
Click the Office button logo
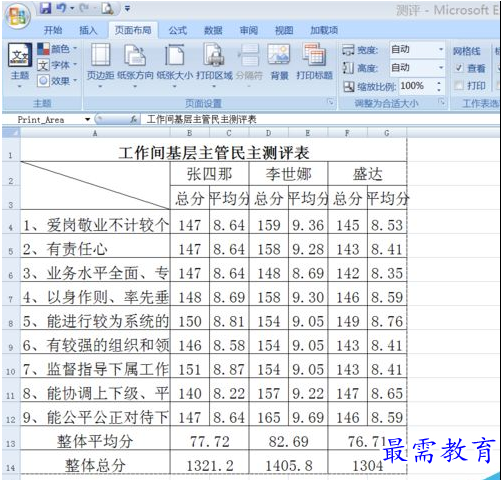[x=18, y=17]
